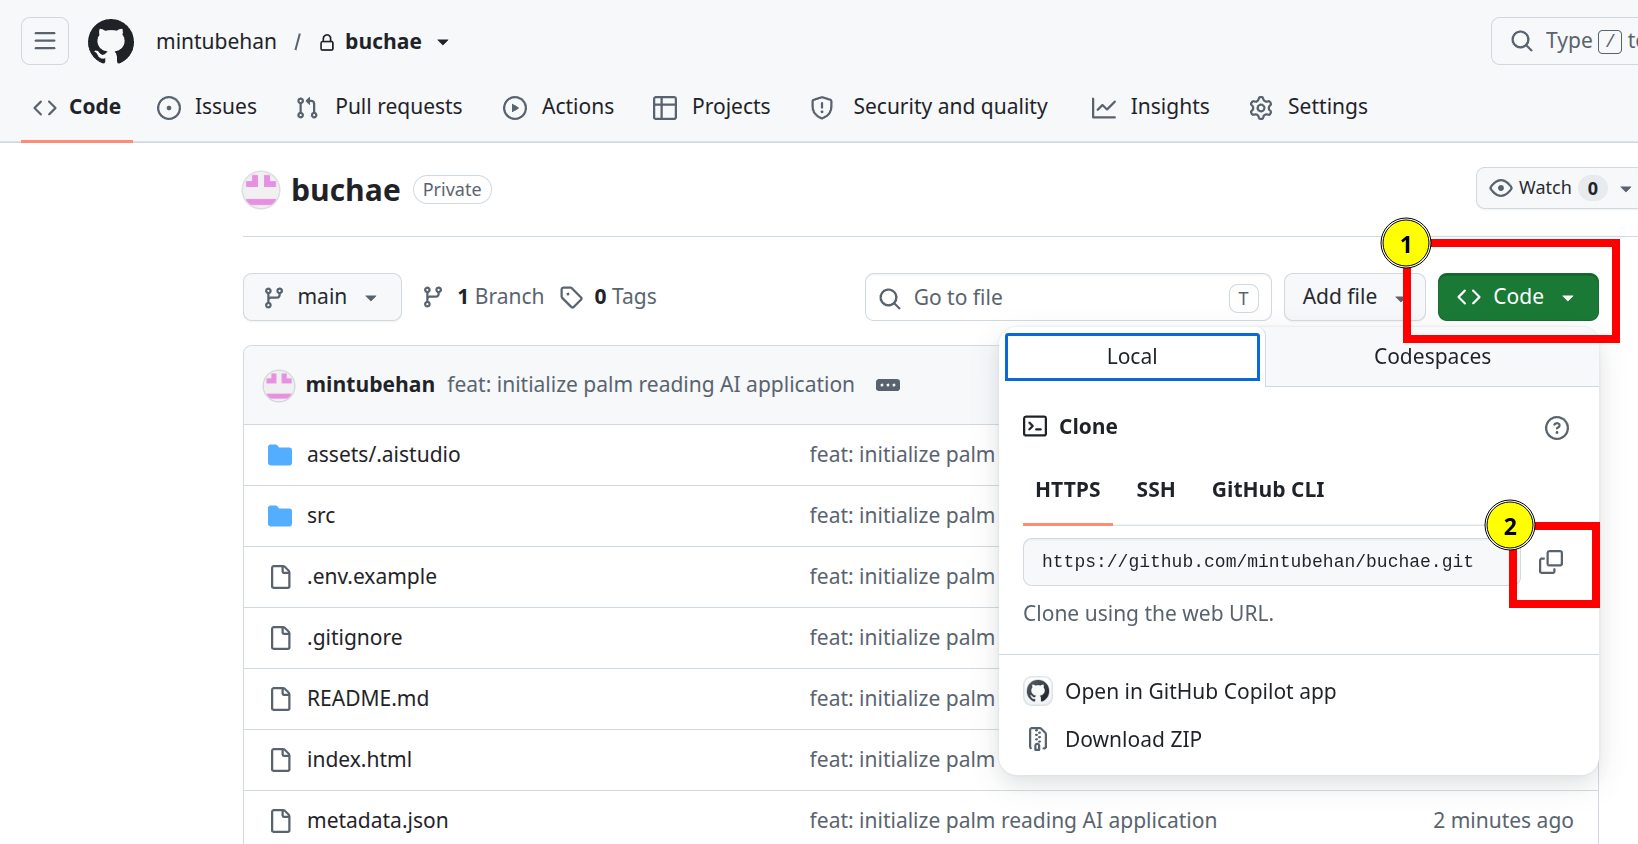The width and height of the screenshot is (1638, 844).
Task: Select the GitHub CLI clone option
Action: 1268,490
